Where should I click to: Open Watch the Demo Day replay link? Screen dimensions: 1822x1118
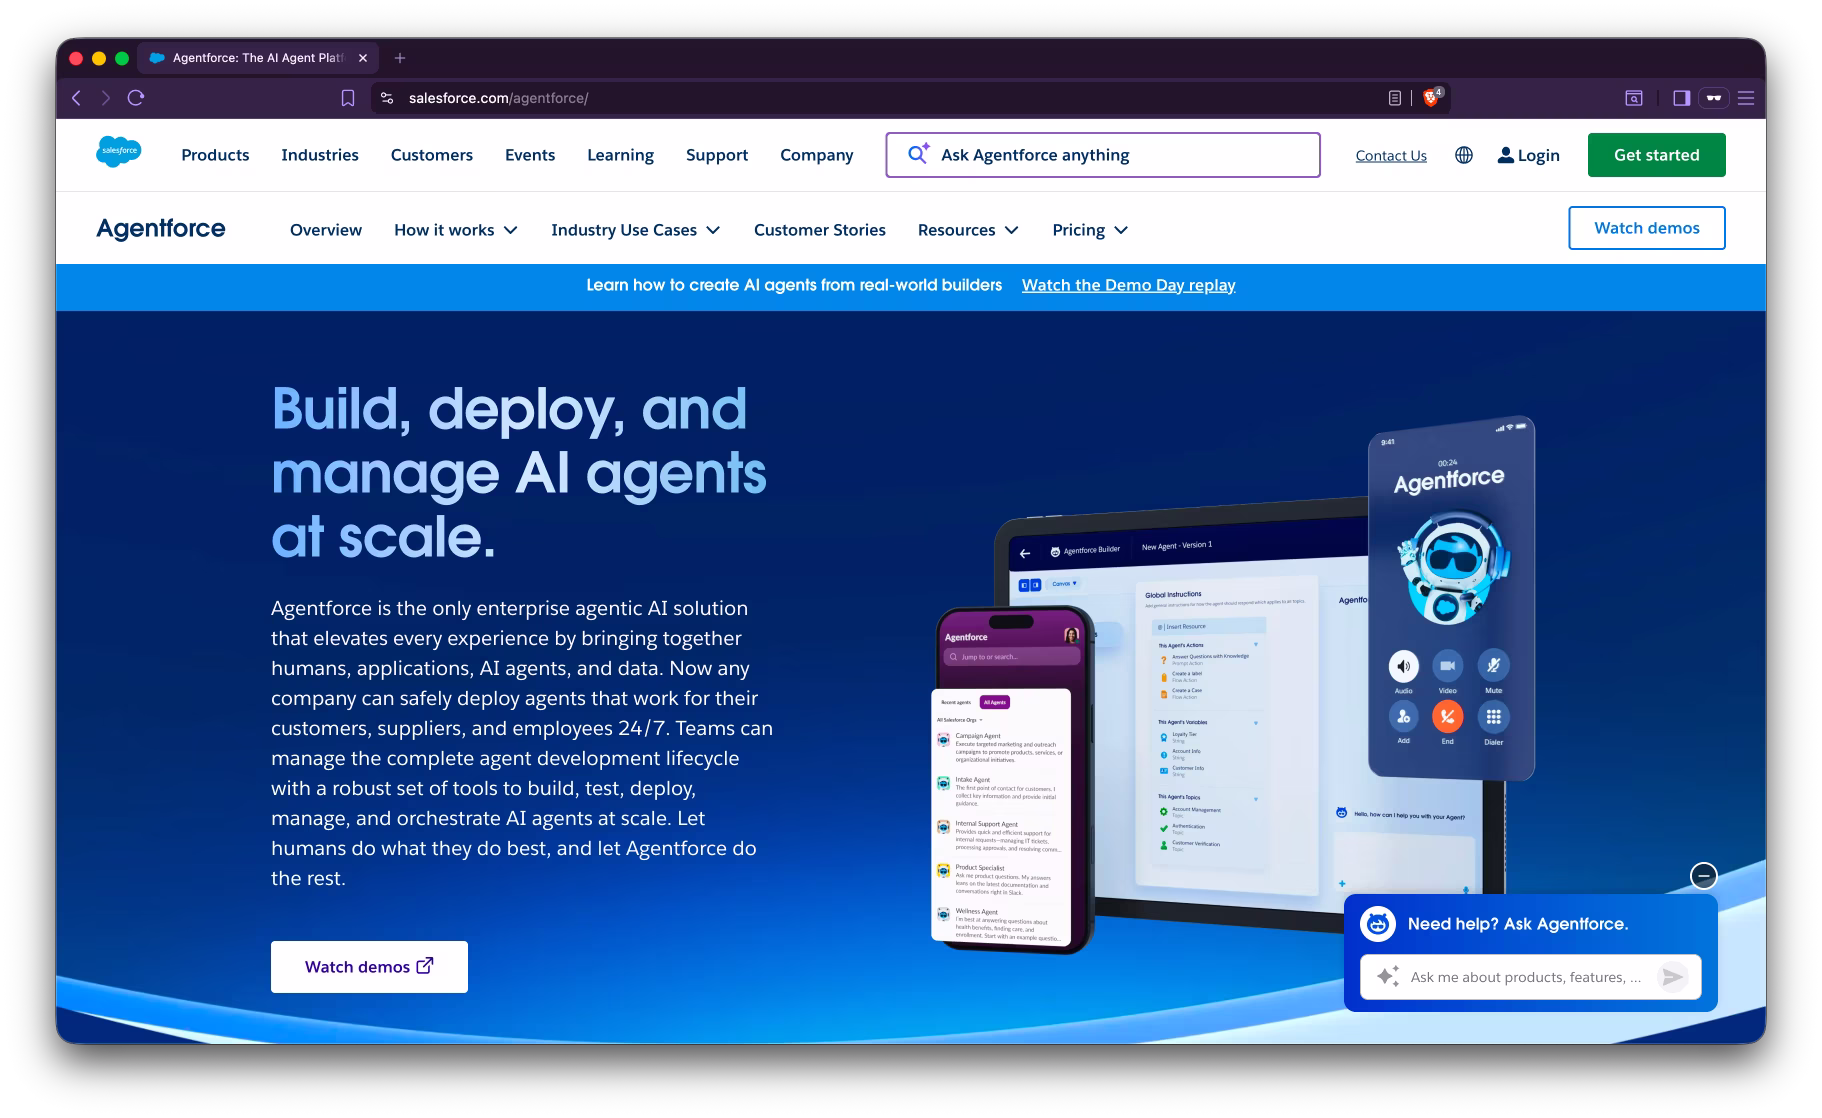click(1128, 285)
